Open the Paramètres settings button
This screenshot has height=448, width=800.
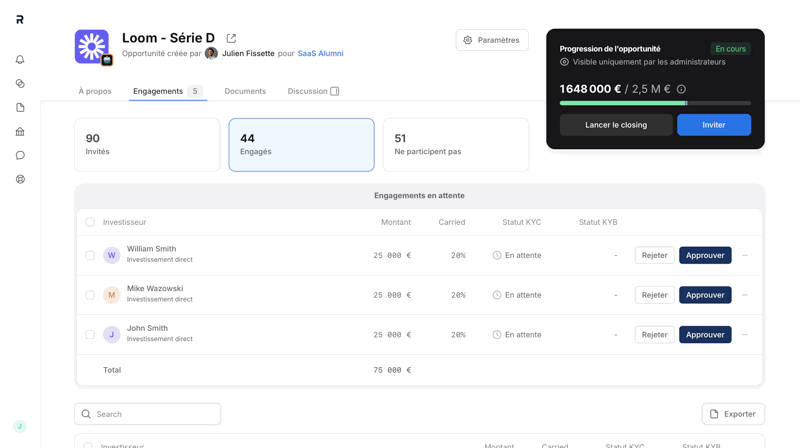(x=492, y=40)
